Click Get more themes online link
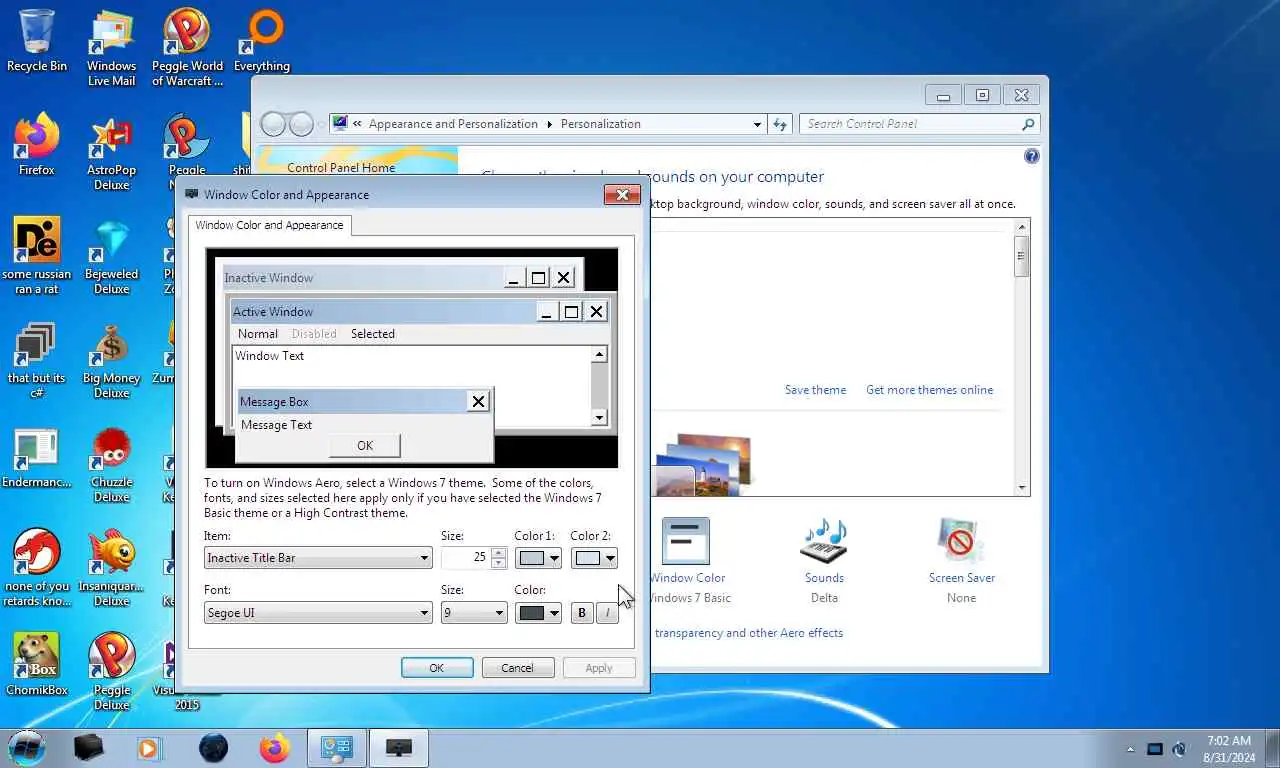The width and height of the screenshot is (1280, 768). (x=930, y=390)
